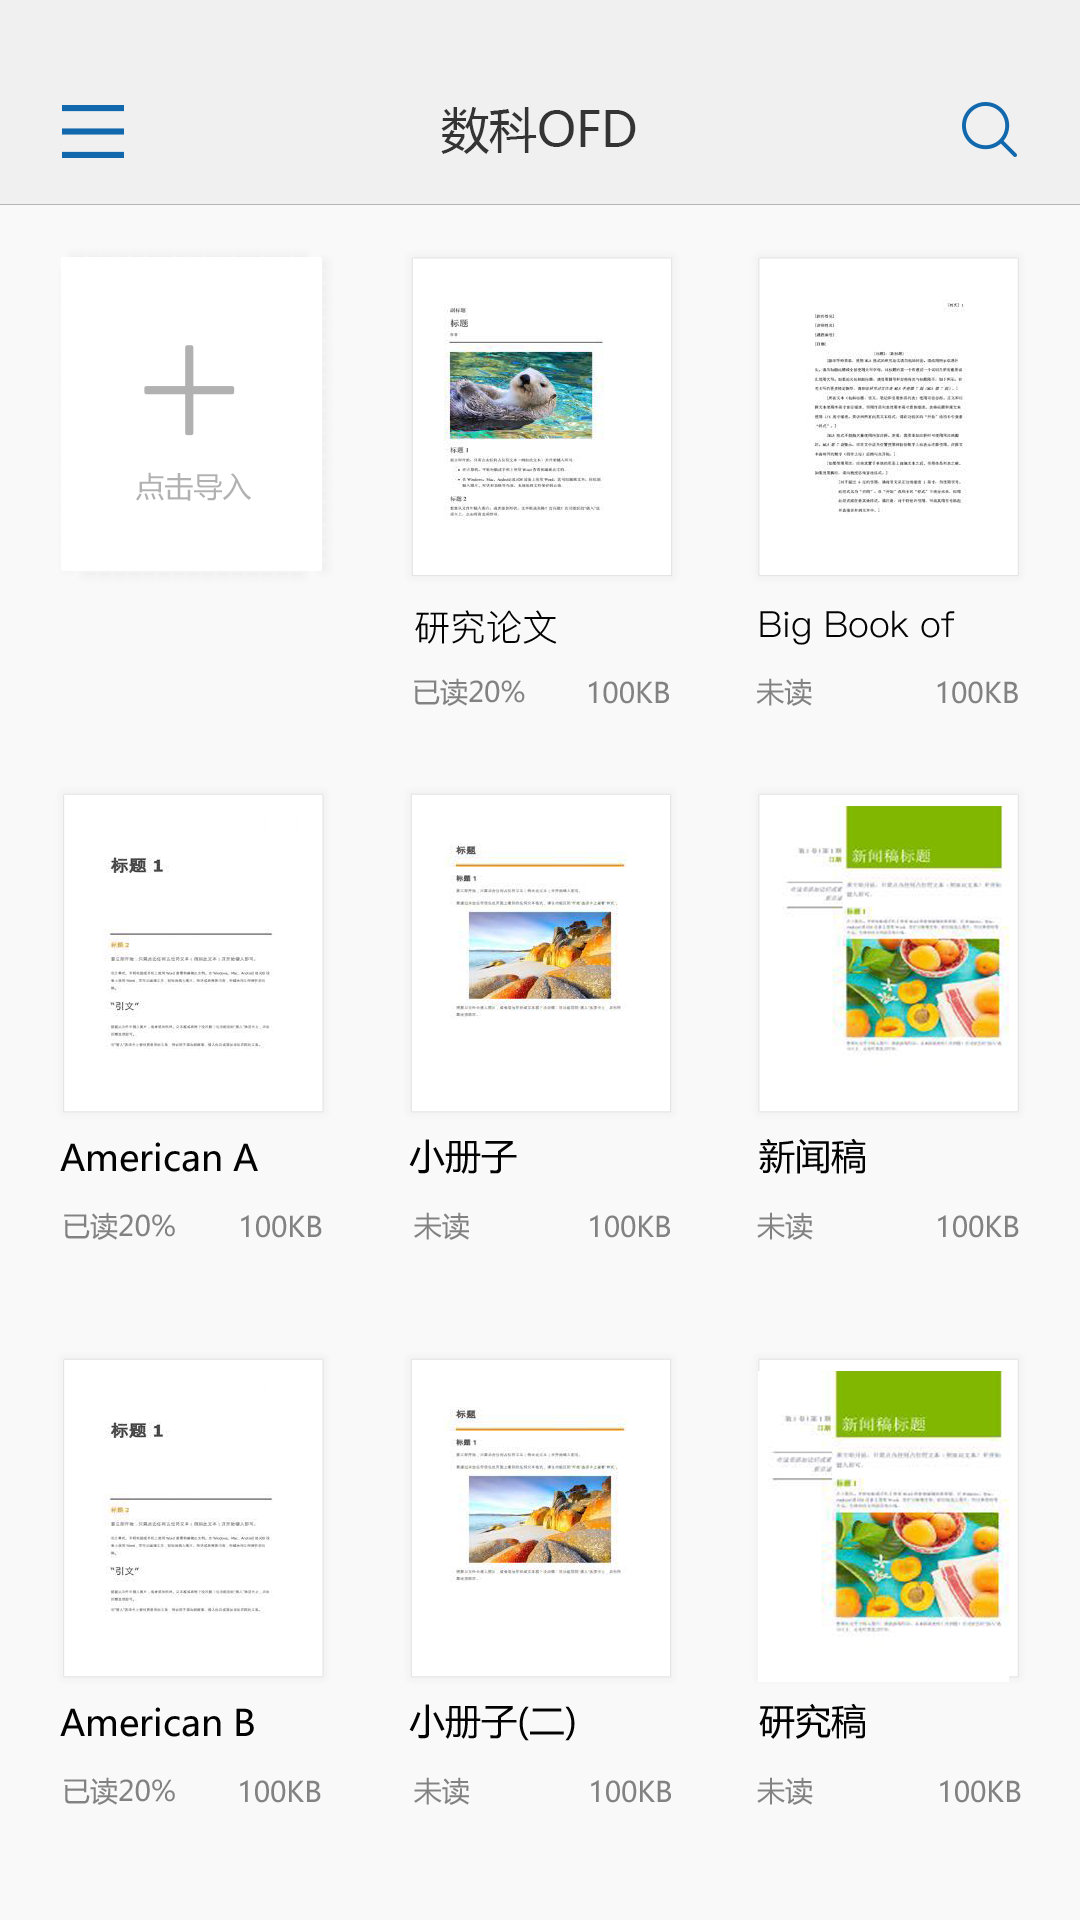Open the 研究稿 document thumbnail
Viewport: 1080px width, 1920px height.
888,1517
